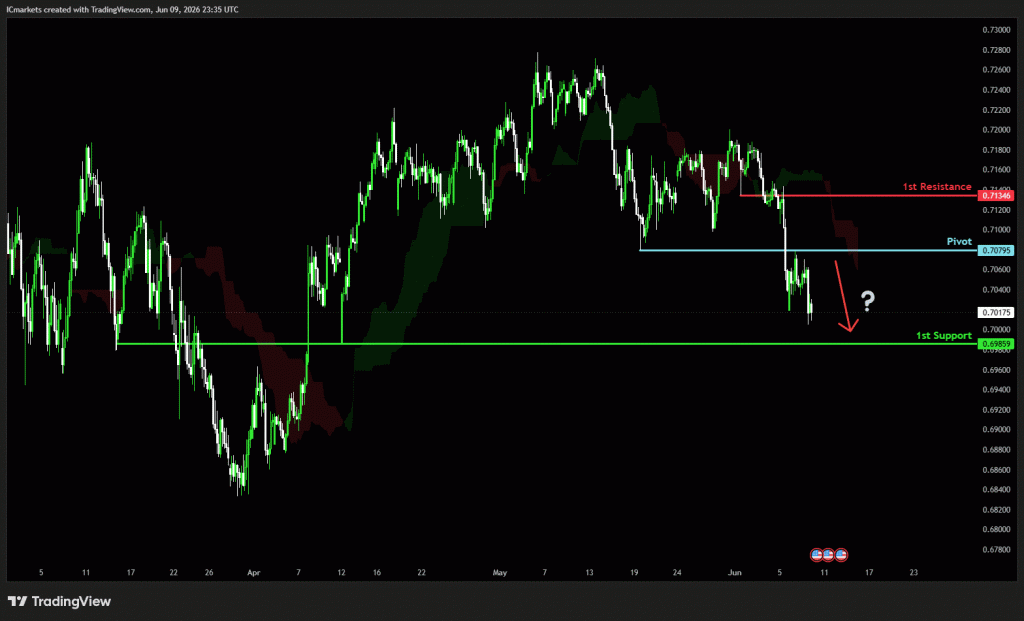The width and height of the screenshot is (1024, 621).
Task: Open the leftmost US flag economic event icon
Action: coord(816,555)
